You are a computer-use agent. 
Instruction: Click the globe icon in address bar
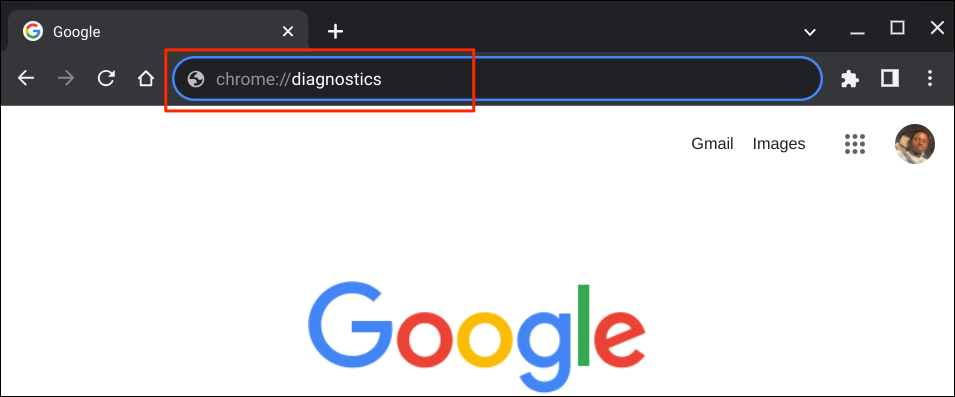(196, 79)
